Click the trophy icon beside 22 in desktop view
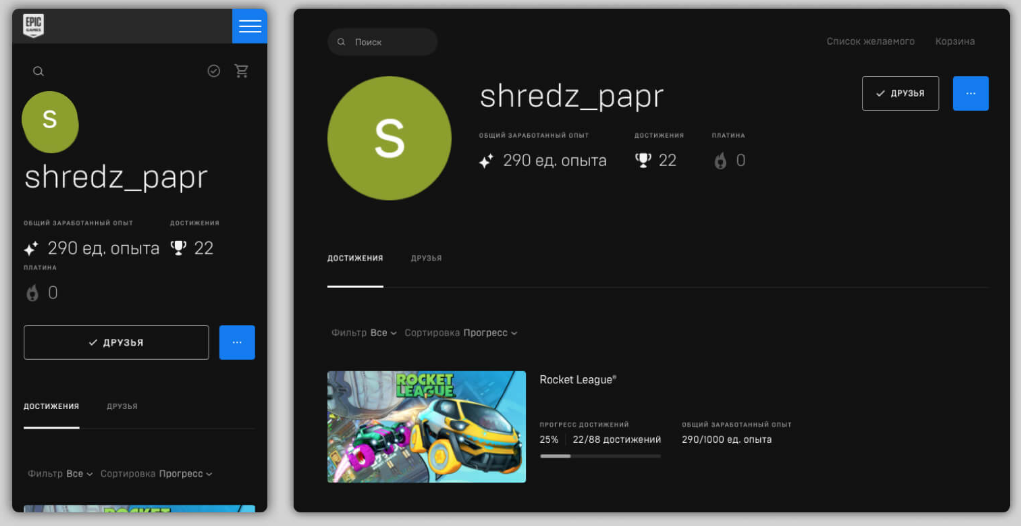 tap(643, 160)
